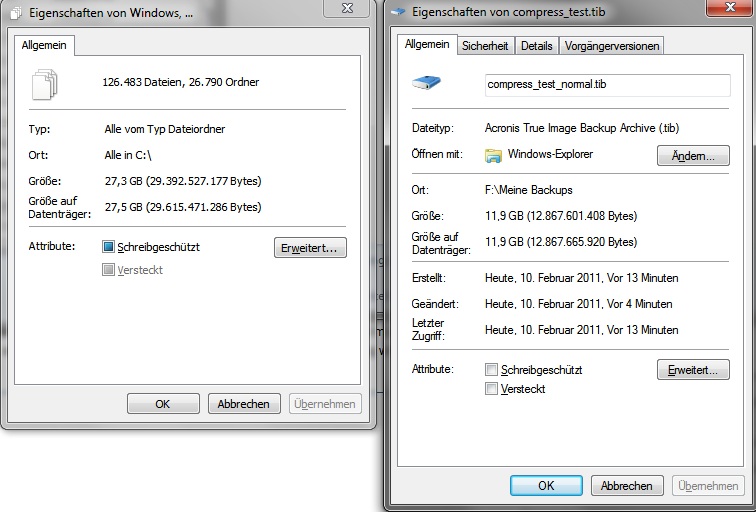Image resolution: width=756 pixels, height=512 pixels.
Task: Open the Vorgängerversionen tab
Action: click(612, 46)
